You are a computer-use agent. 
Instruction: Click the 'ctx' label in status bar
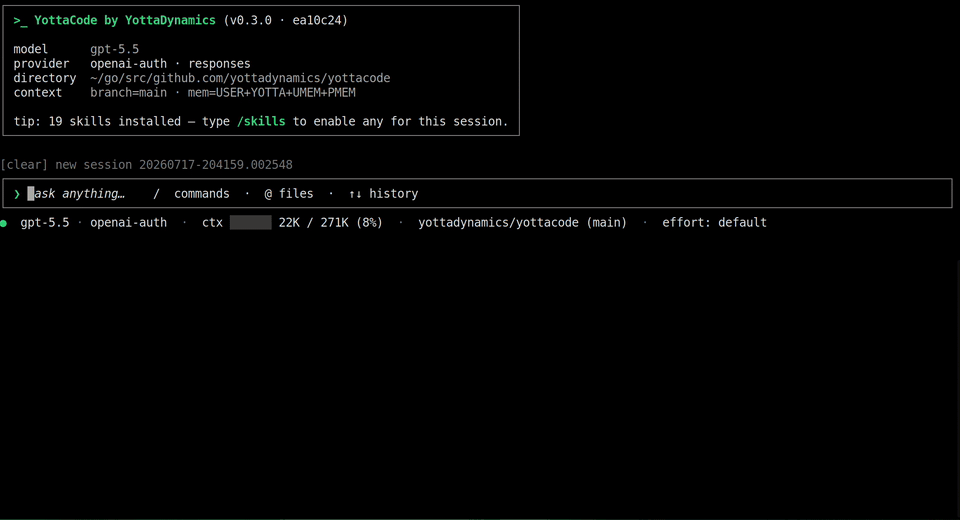212,222
